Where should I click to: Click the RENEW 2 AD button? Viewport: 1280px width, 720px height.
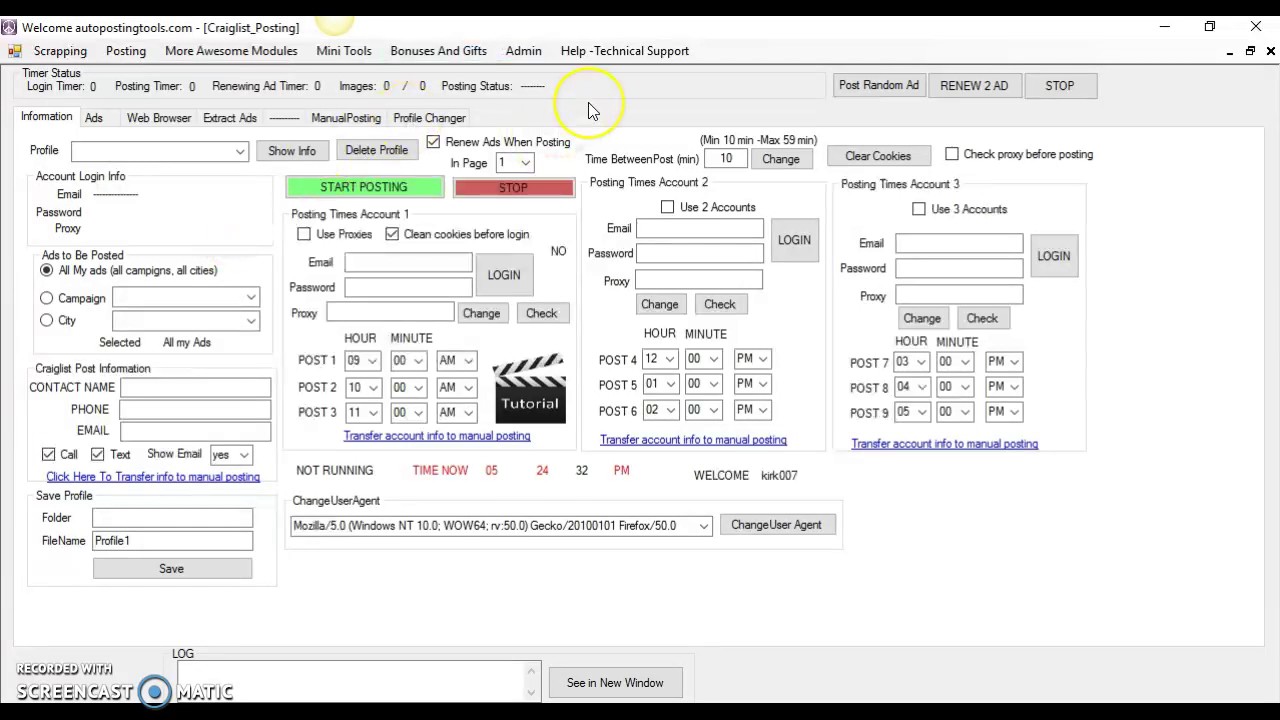point(974,86)
